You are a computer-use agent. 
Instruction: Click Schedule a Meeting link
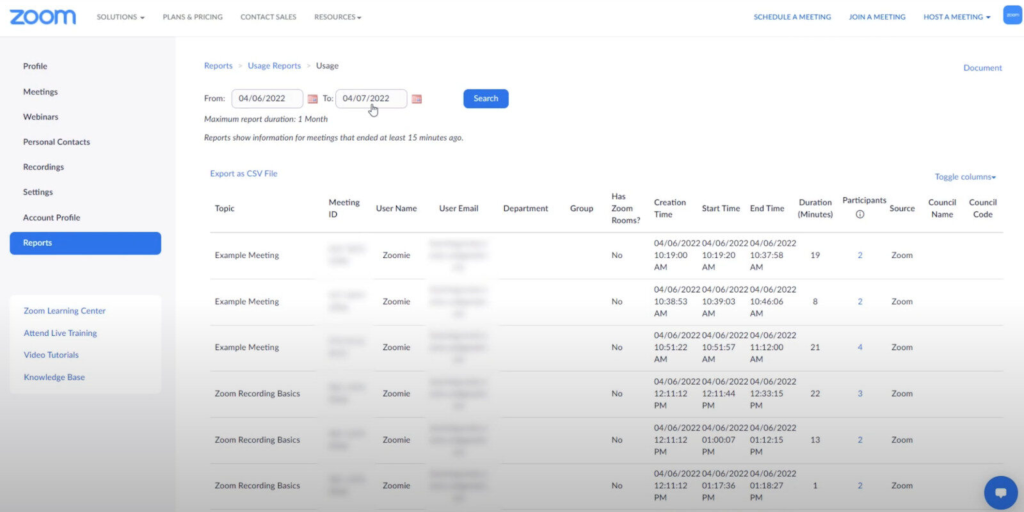point(792,17)
